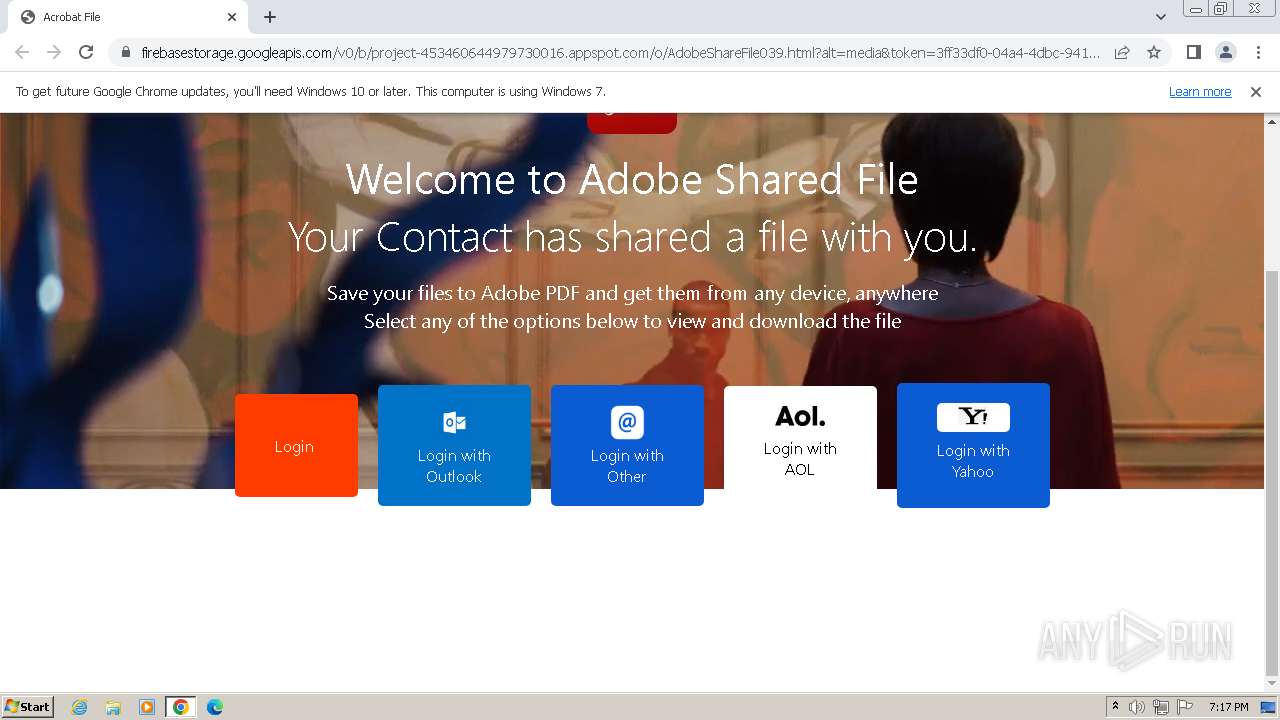Choose Login with Outlook
Viewport: 1280px width, 720px height.
pyautogui.click(x=454, y=445)
